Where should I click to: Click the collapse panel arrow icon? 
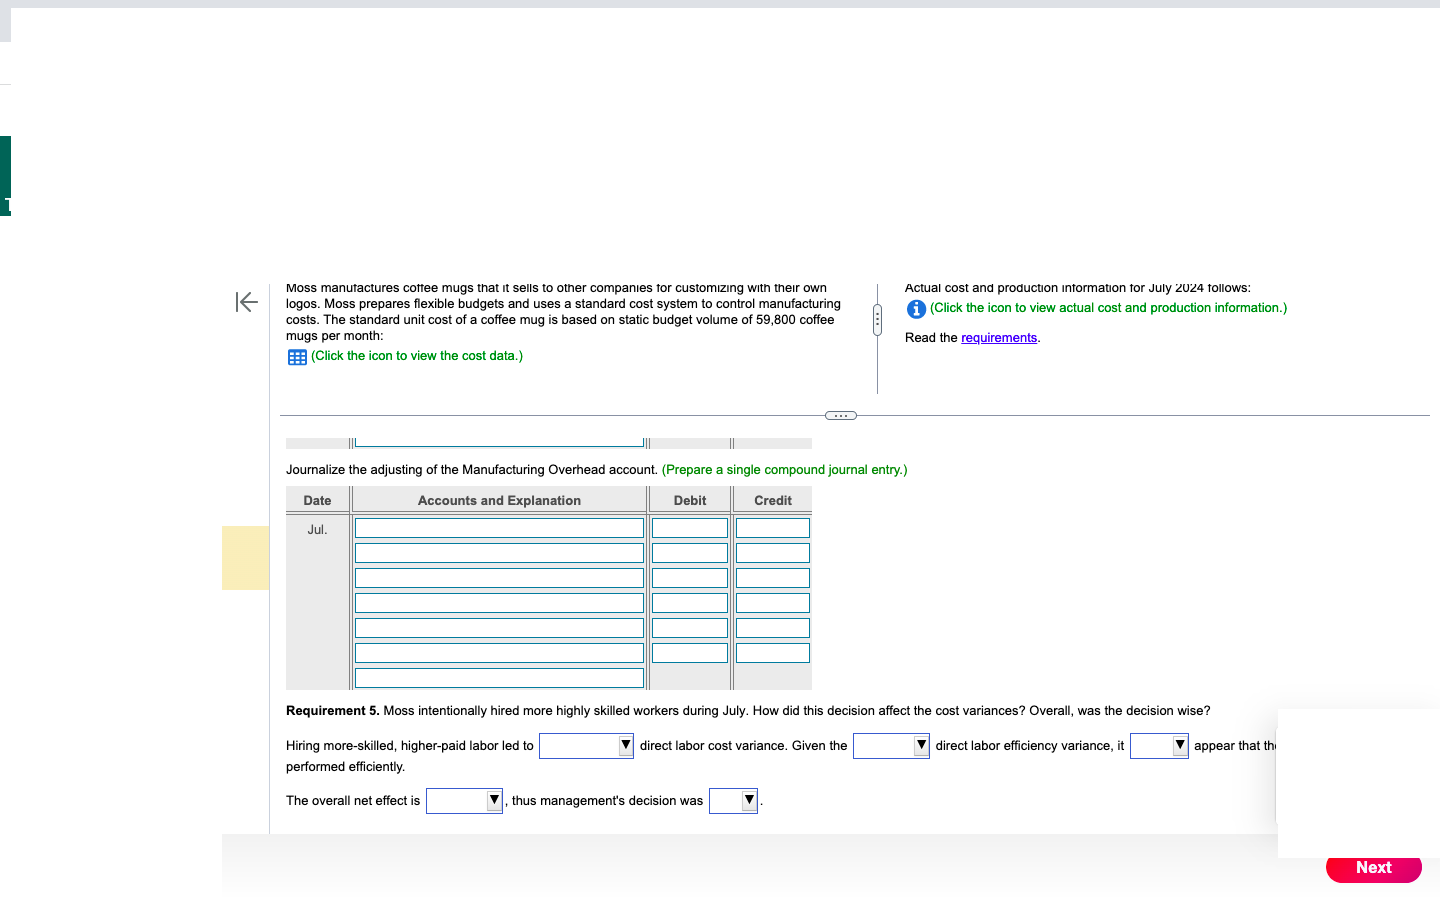[246, 301]
